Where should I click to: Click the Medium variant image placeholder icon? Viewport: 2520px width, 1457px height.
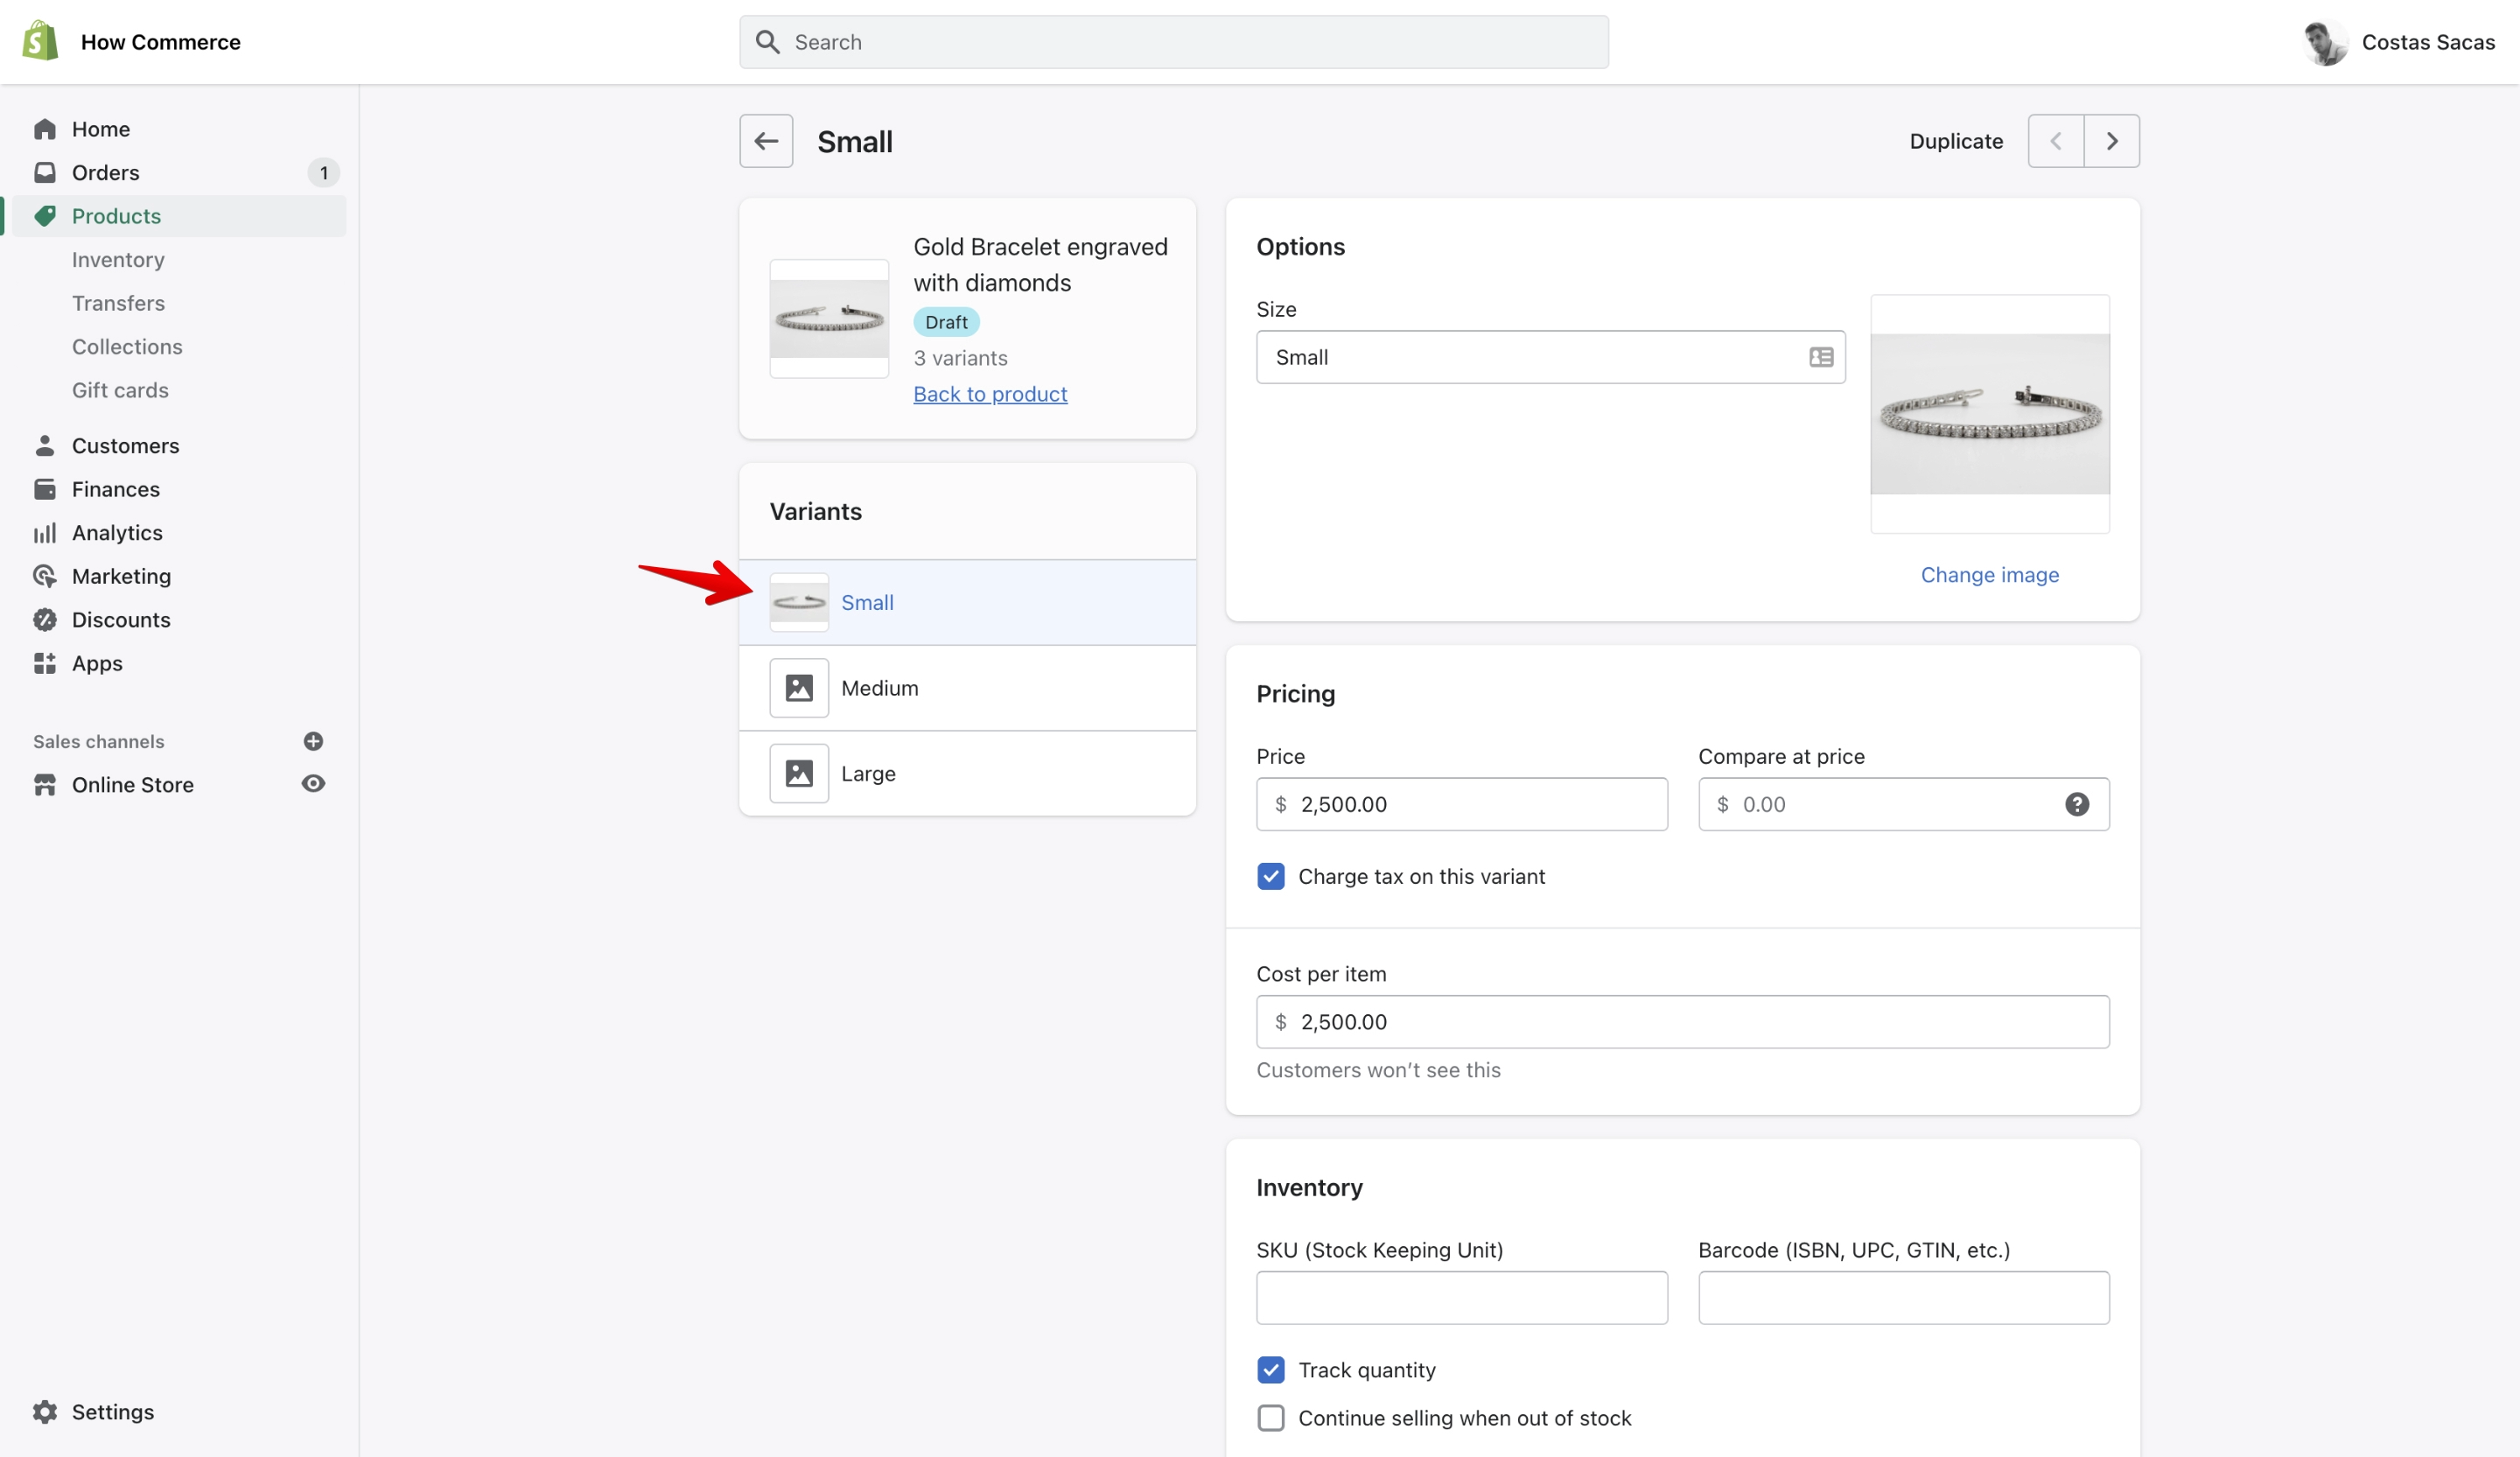[799, 688]
